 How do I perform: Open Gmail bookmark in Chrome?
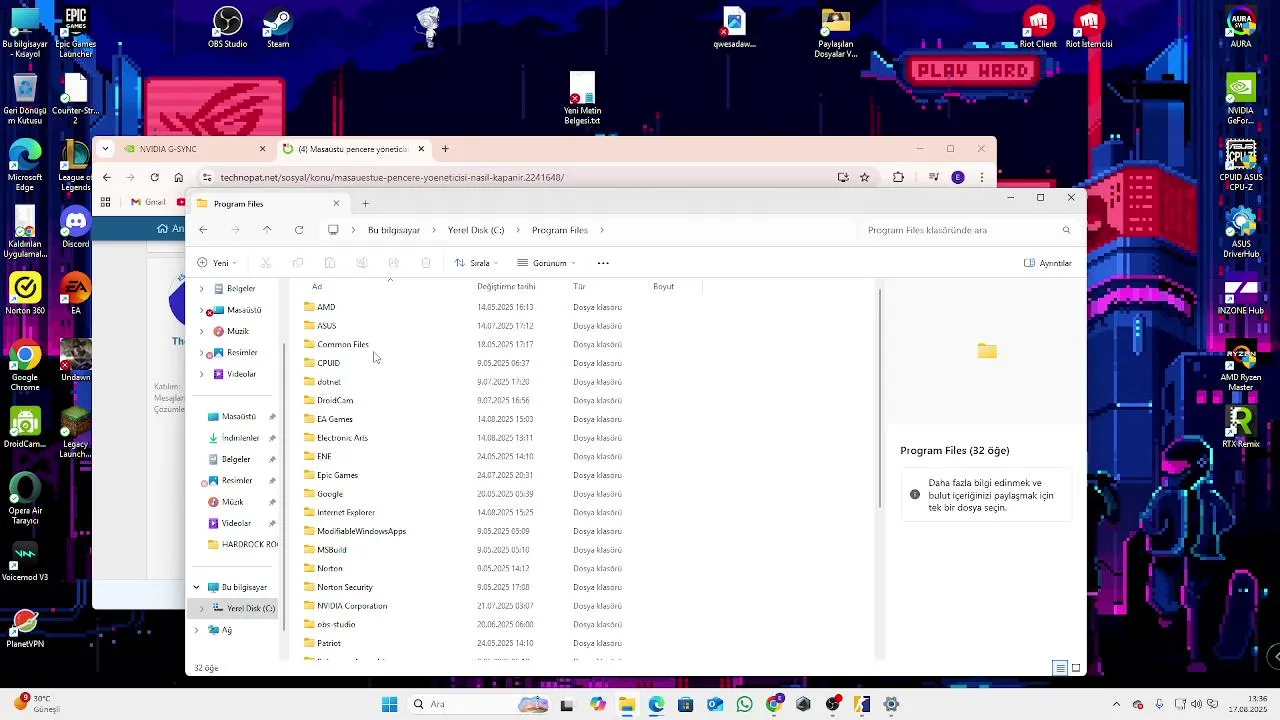point(148,202)
